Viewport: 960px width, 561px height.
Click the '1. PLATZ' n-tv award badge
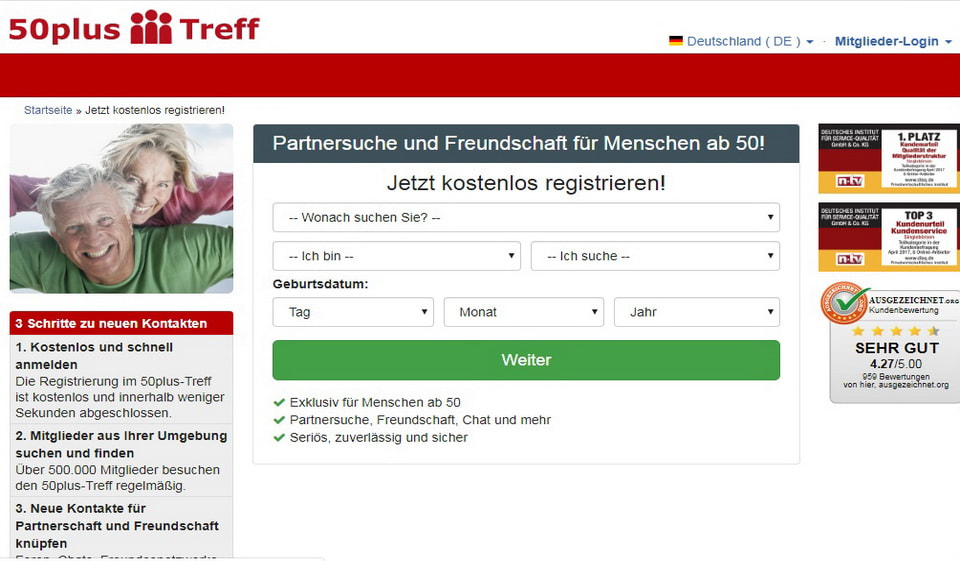pyautogui.click(x=889, y=159)
